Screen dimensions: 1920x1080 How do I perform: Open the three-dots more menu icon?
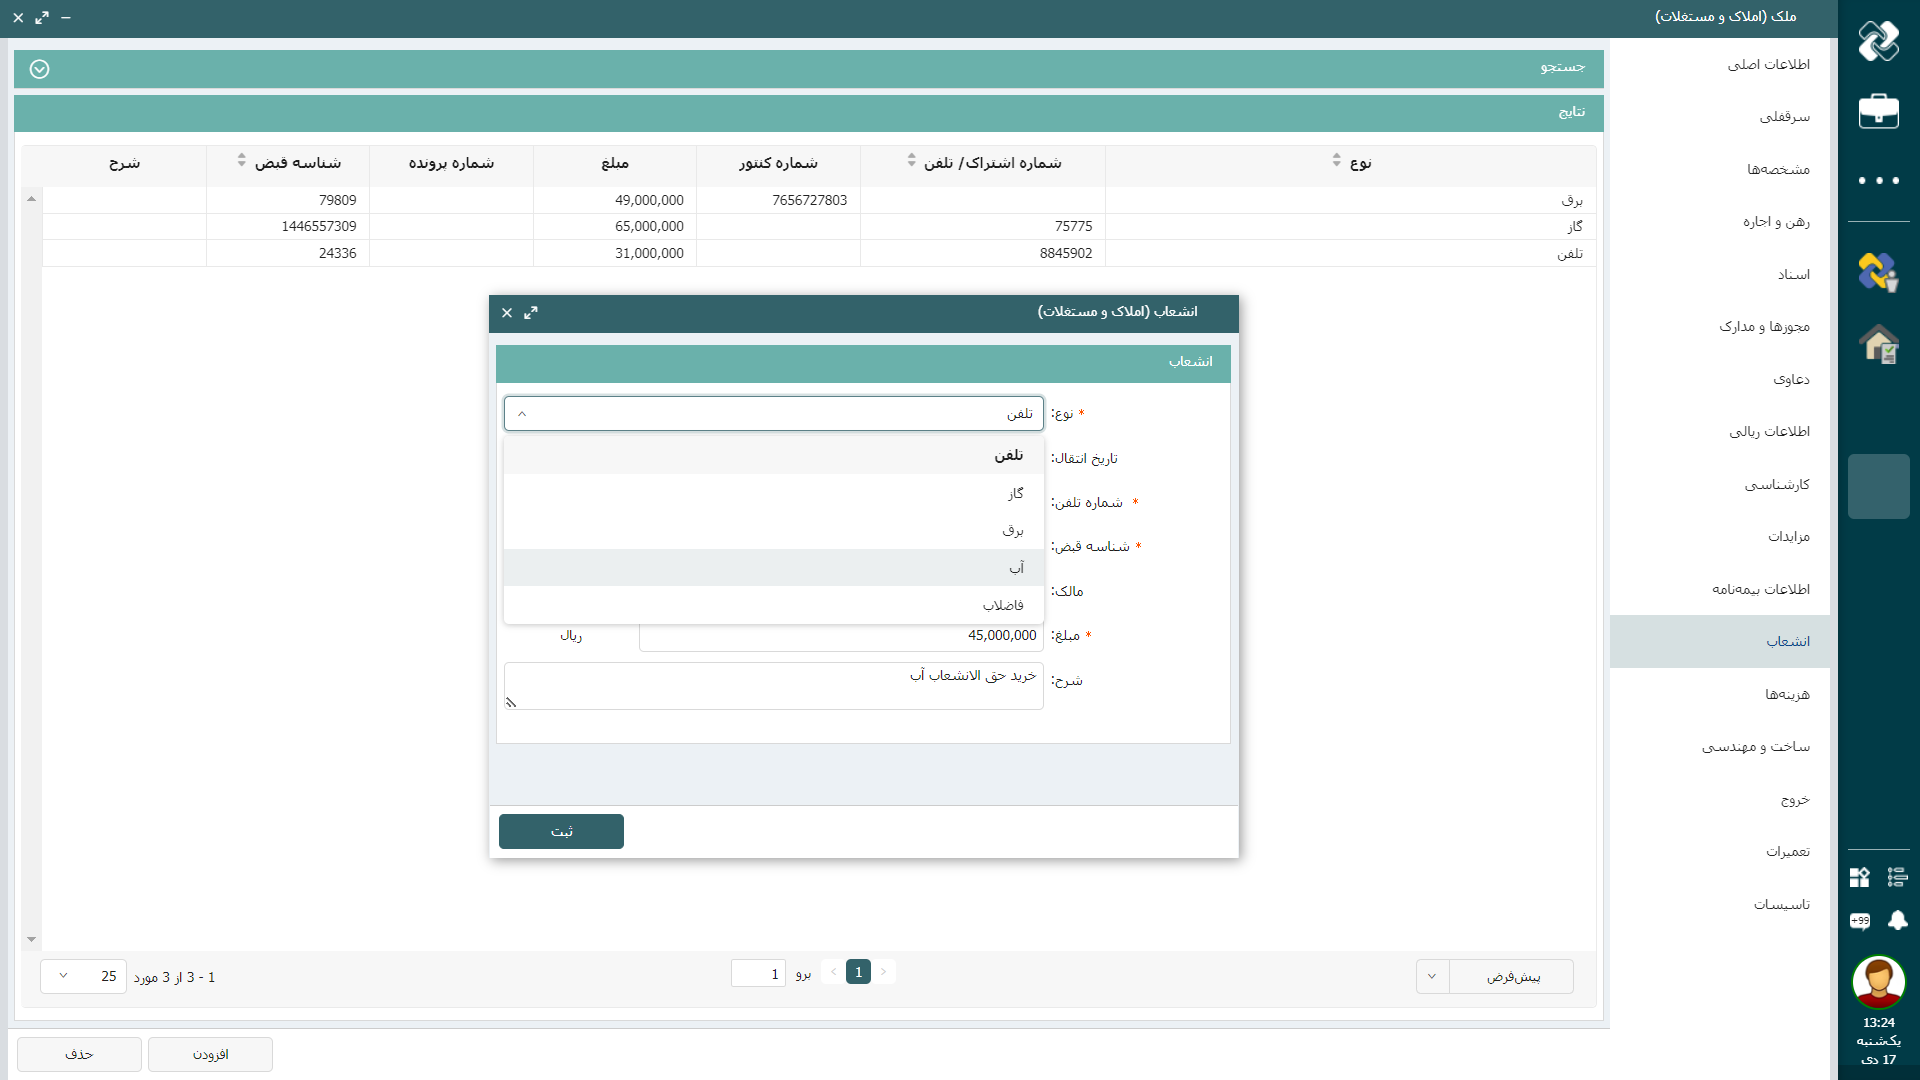pyautogui.click(x=1878, y=181)
